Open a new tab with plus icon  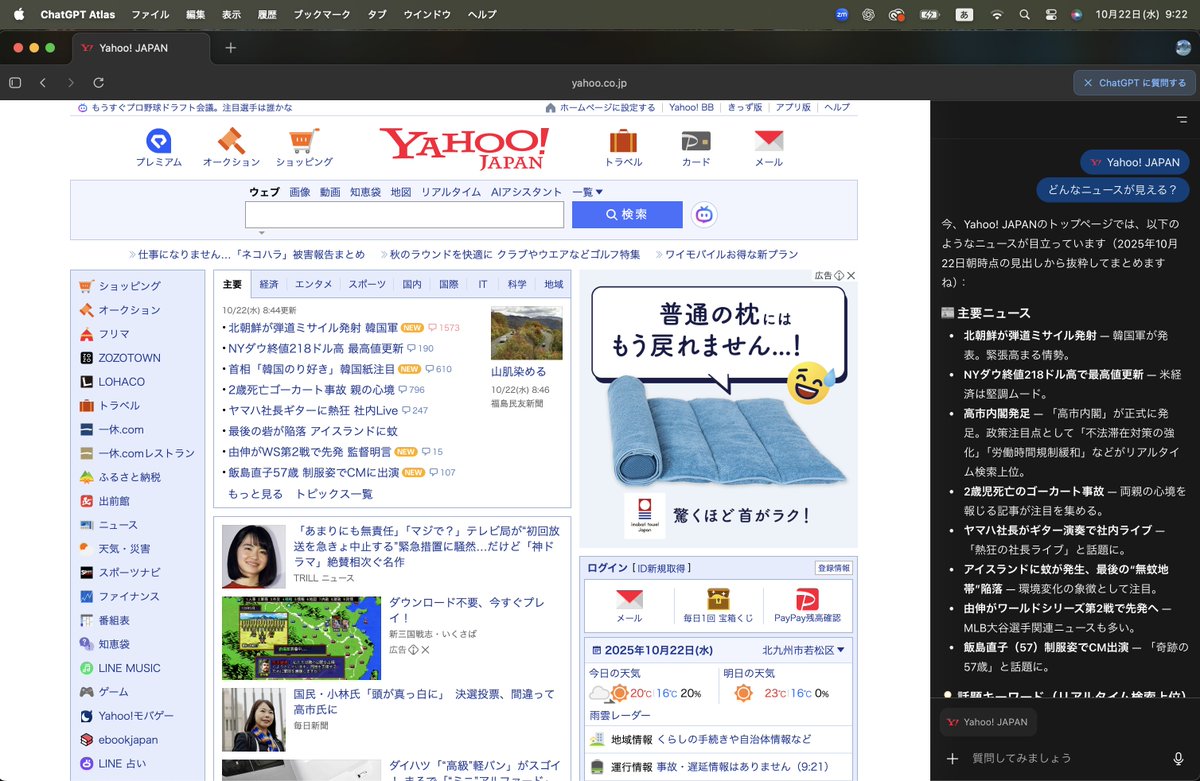230,48
